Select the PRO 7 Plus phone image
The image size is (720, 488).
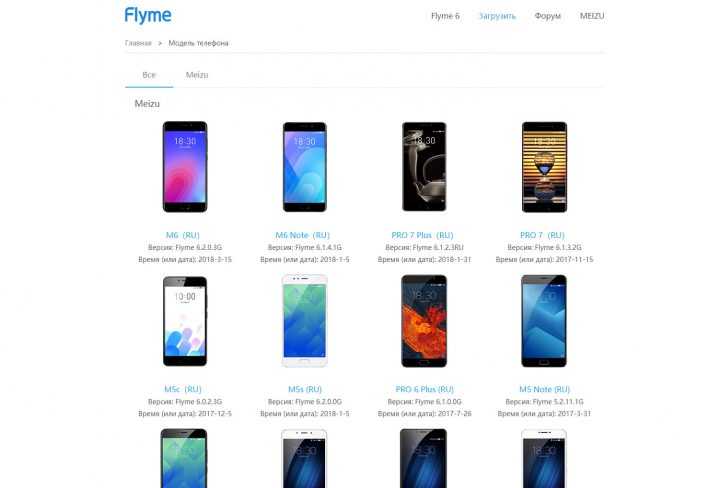424,167
